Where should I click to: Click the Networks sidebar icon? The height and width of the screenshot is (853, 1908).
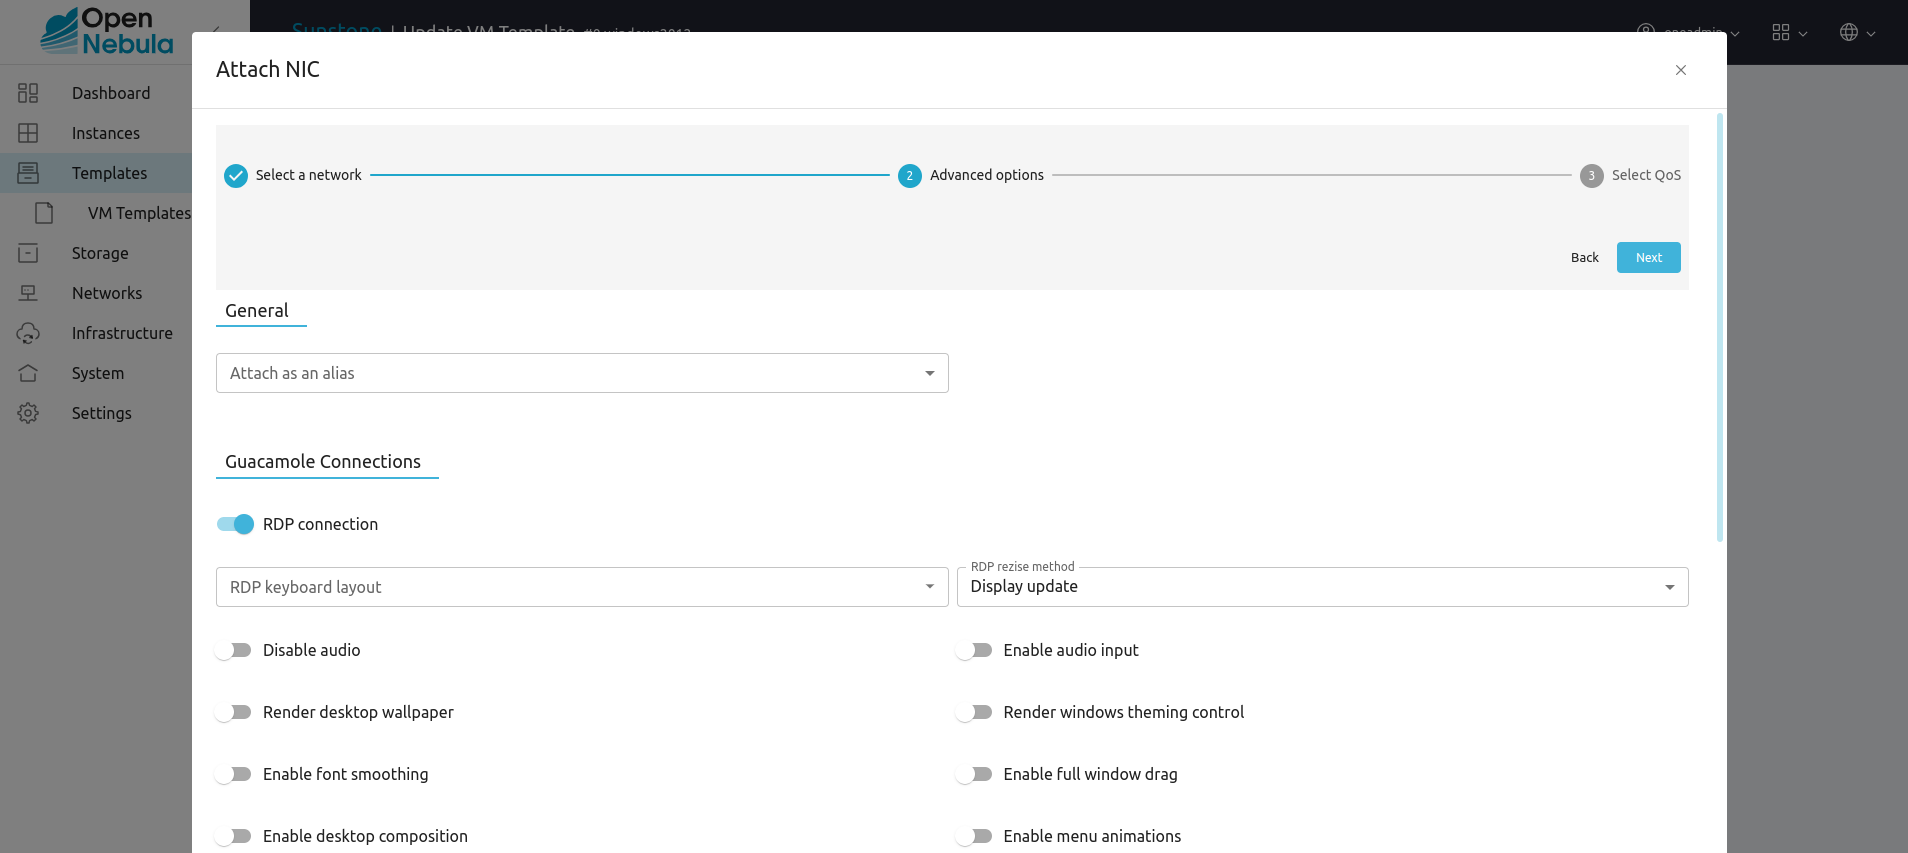click(28, 293)
